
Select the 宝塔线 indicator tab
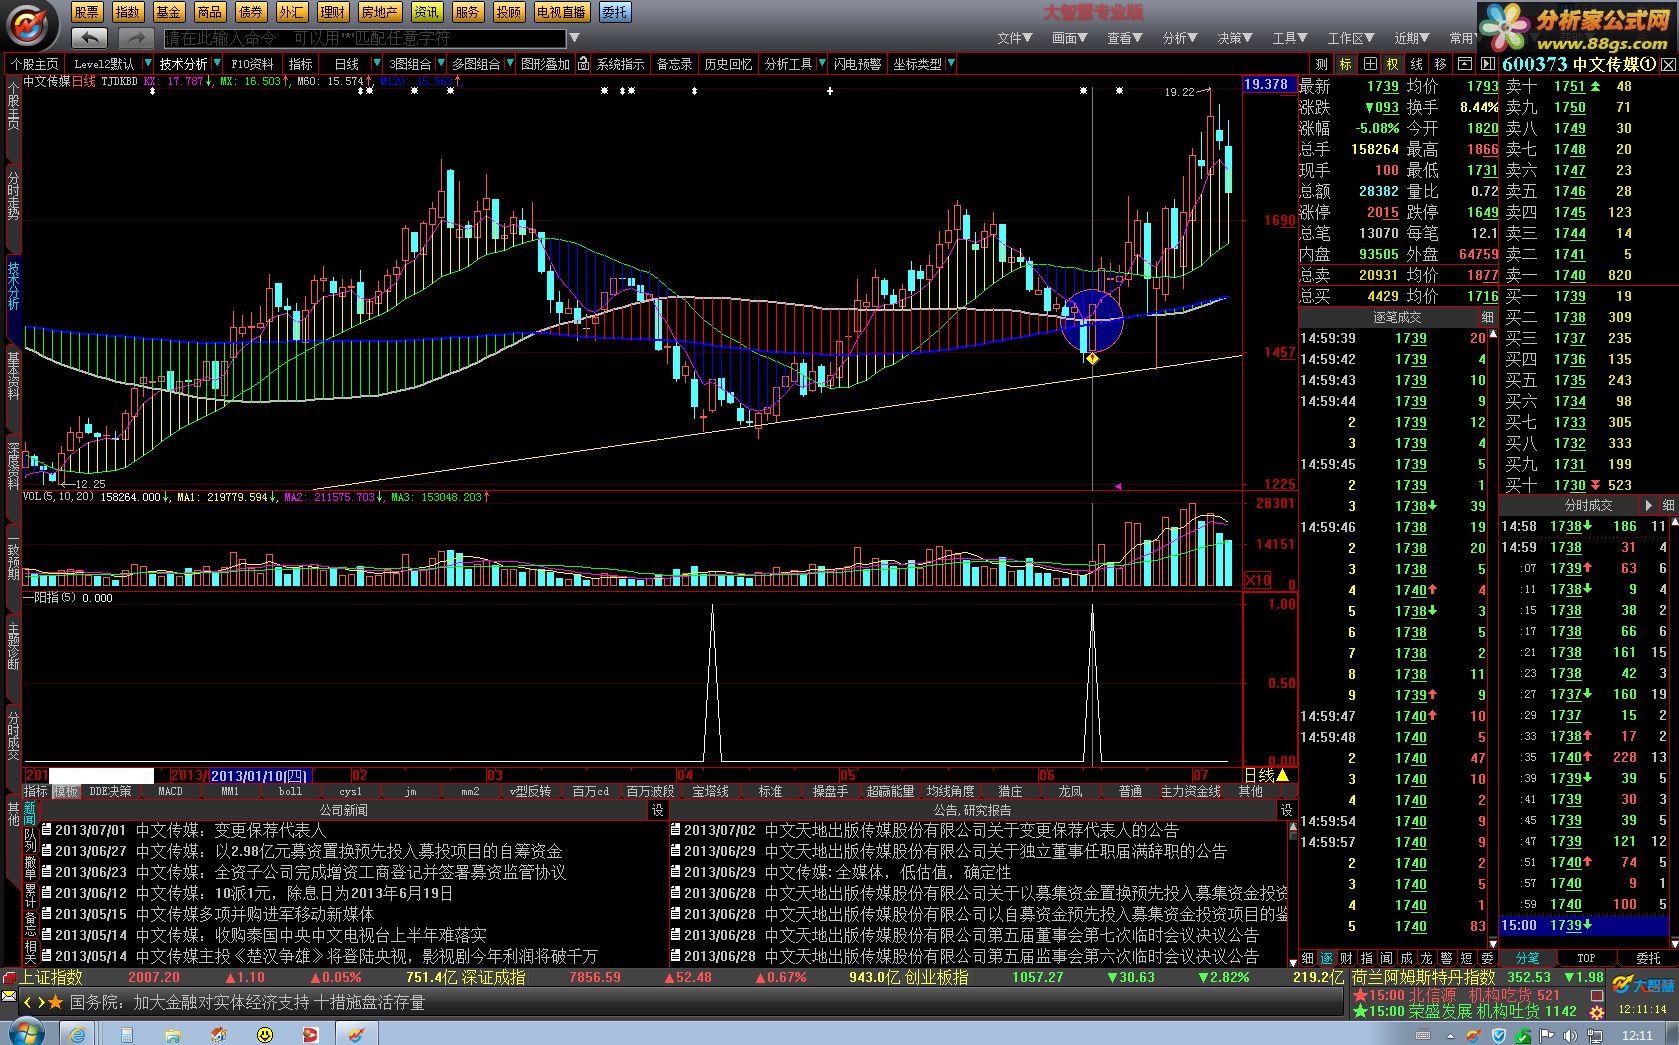[710, 791]
